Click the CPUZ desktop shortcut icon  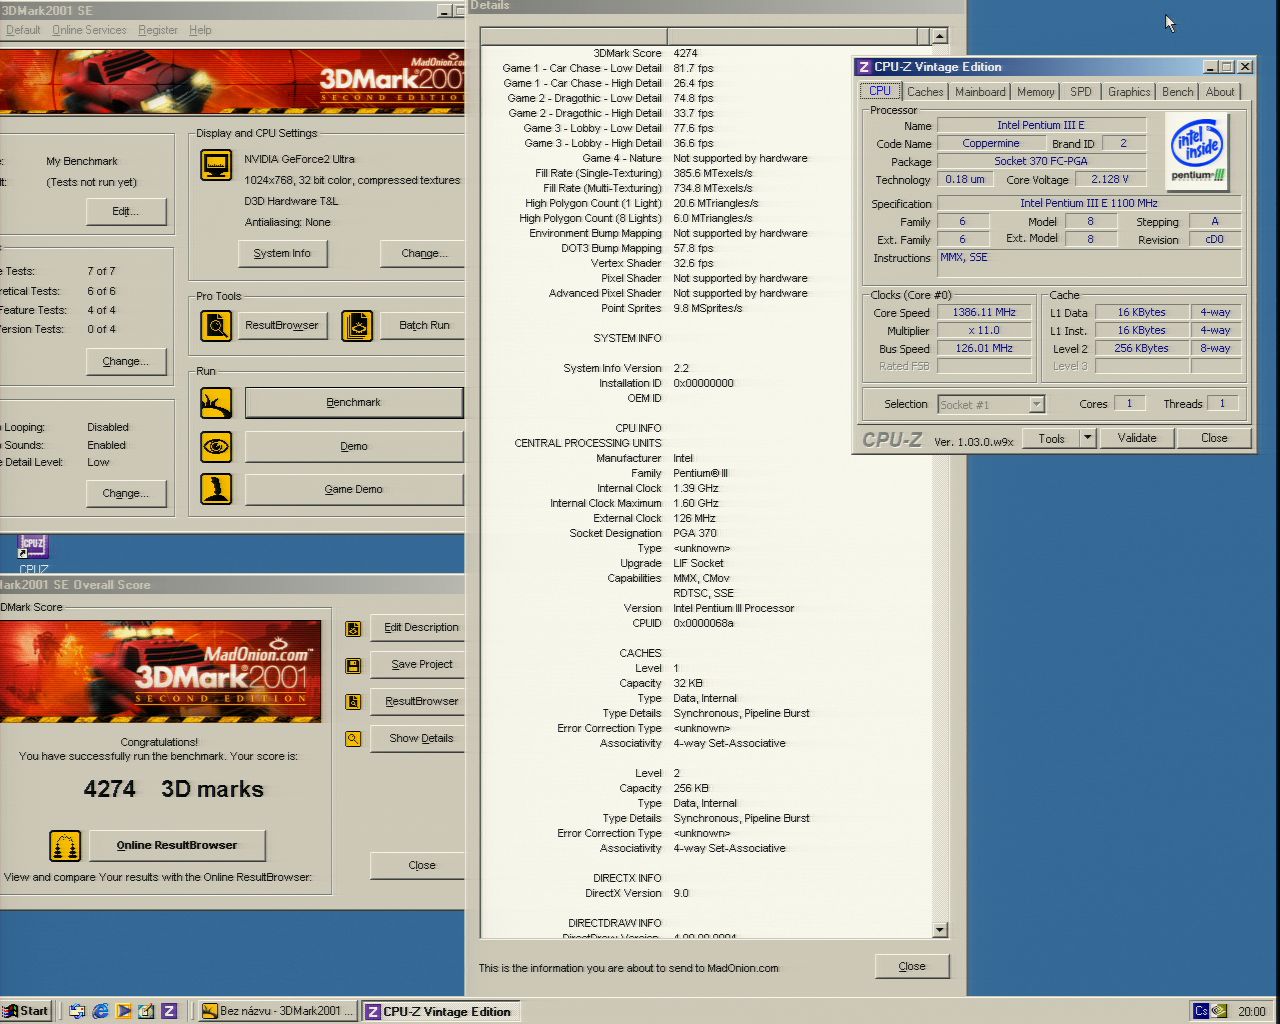pyautogui.click(x=33, y=547)
